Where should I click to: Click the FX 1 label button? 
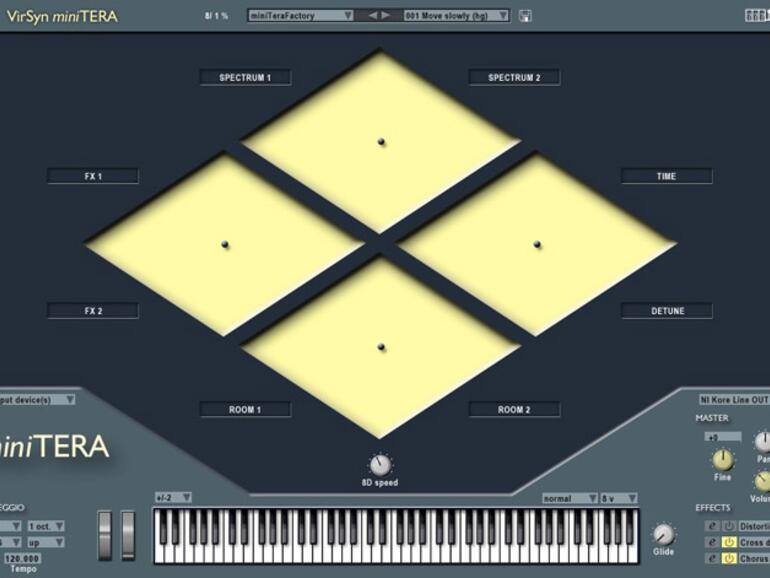(93, 176)
